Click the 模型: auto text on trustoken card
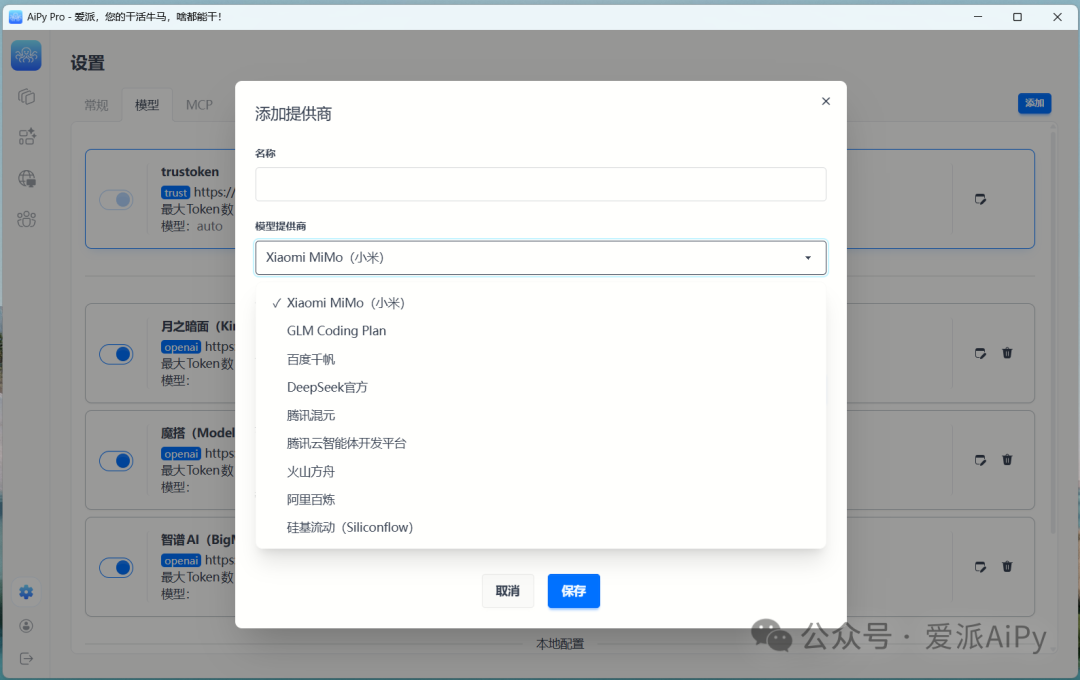The height and width of the screenshot is (680, 1080). click(x=192, y=227)
